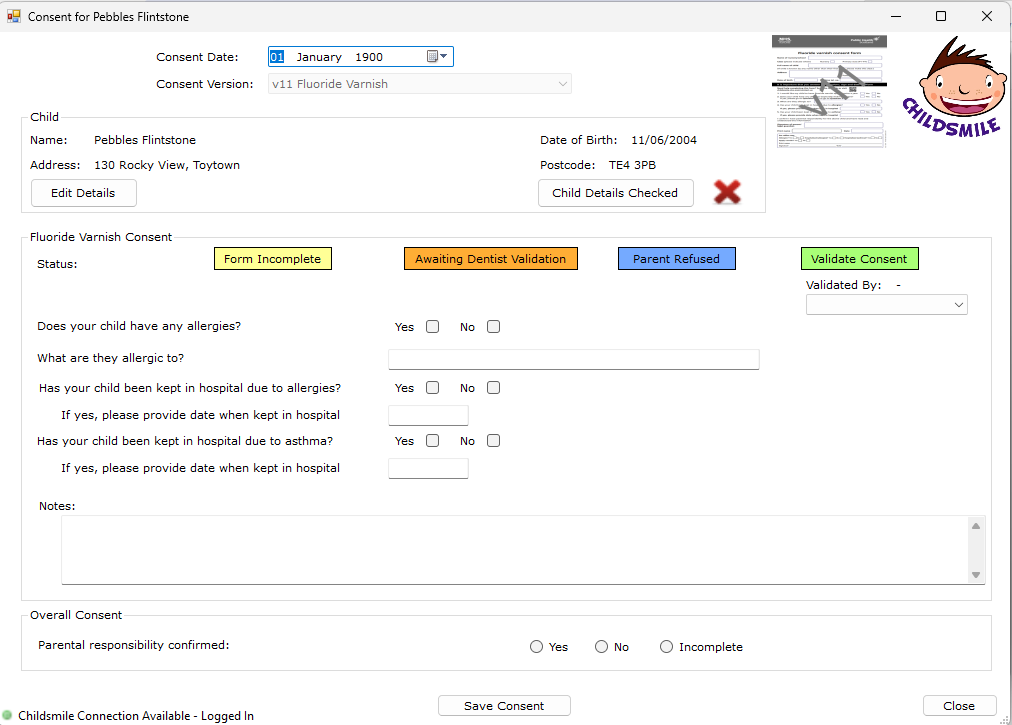Click the Childsmile cartoon face logo
Viewport: 1012px width, 725px height.
[x=952, y=88]
